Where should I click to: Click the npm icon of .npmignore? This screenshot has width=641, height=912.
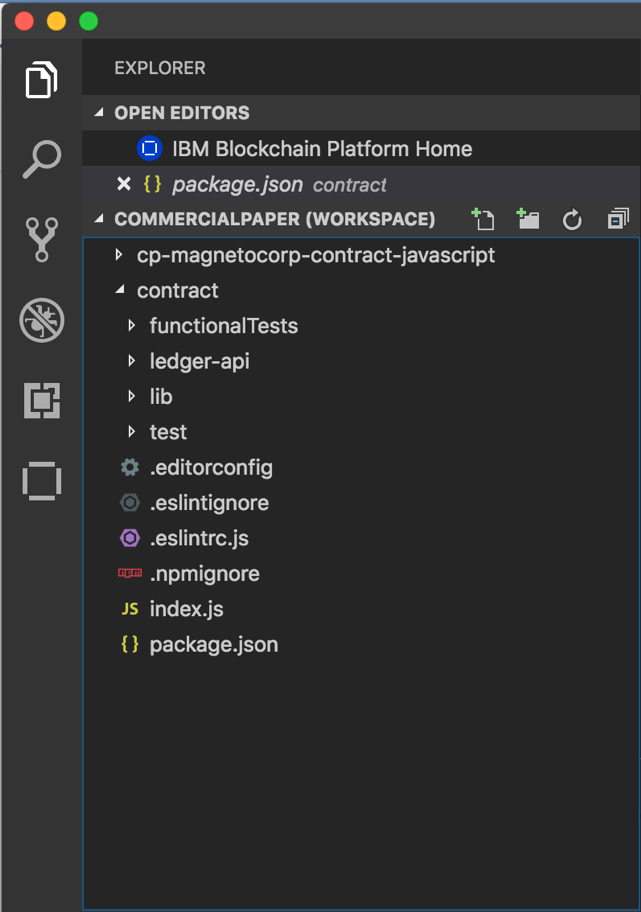[130, 573]
